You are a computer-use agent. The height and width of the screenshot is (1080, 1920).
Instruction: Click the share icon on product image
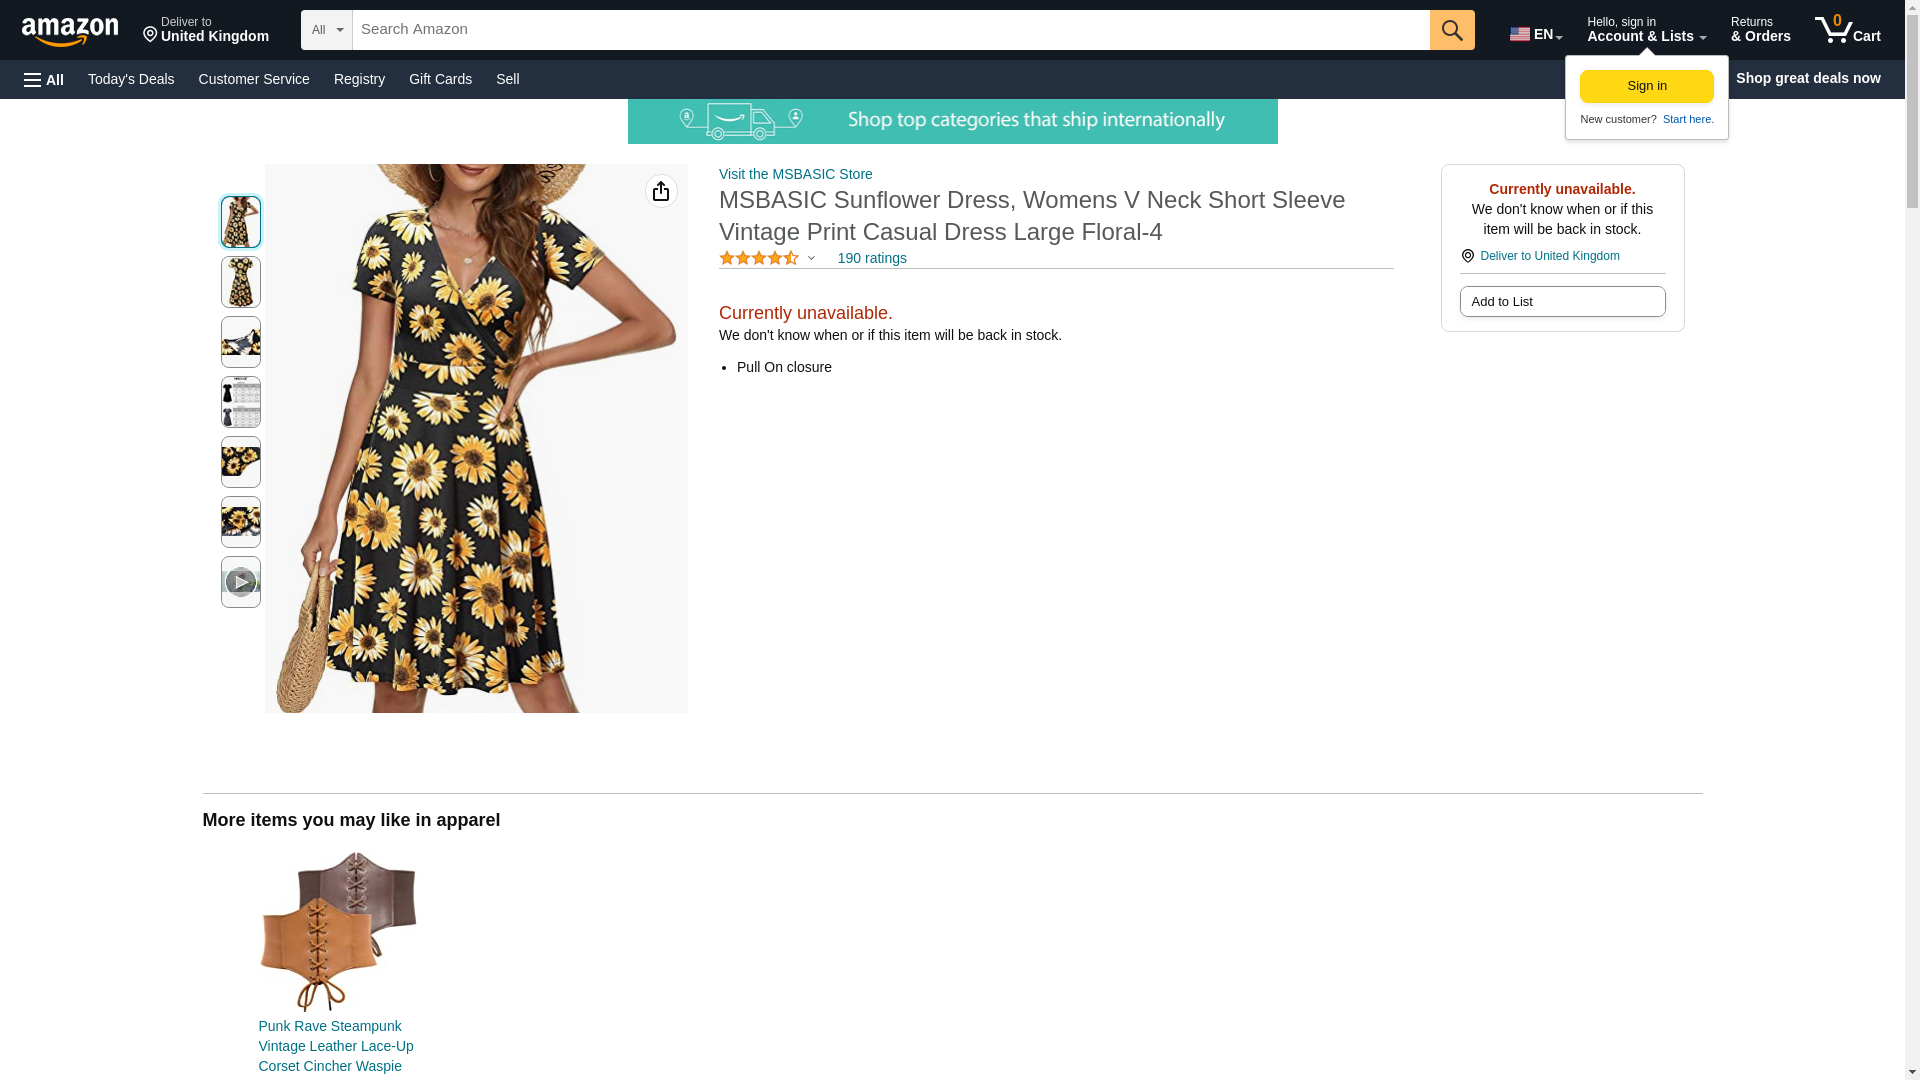coord(661,191)
